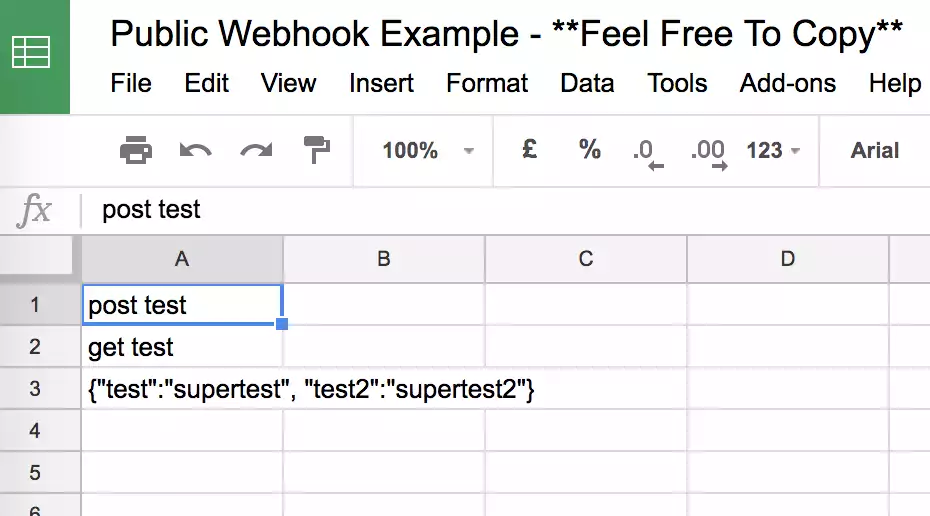Open the 100% zoom dropdown
This screenshot has width=930, height=516.
coord(427,151)
